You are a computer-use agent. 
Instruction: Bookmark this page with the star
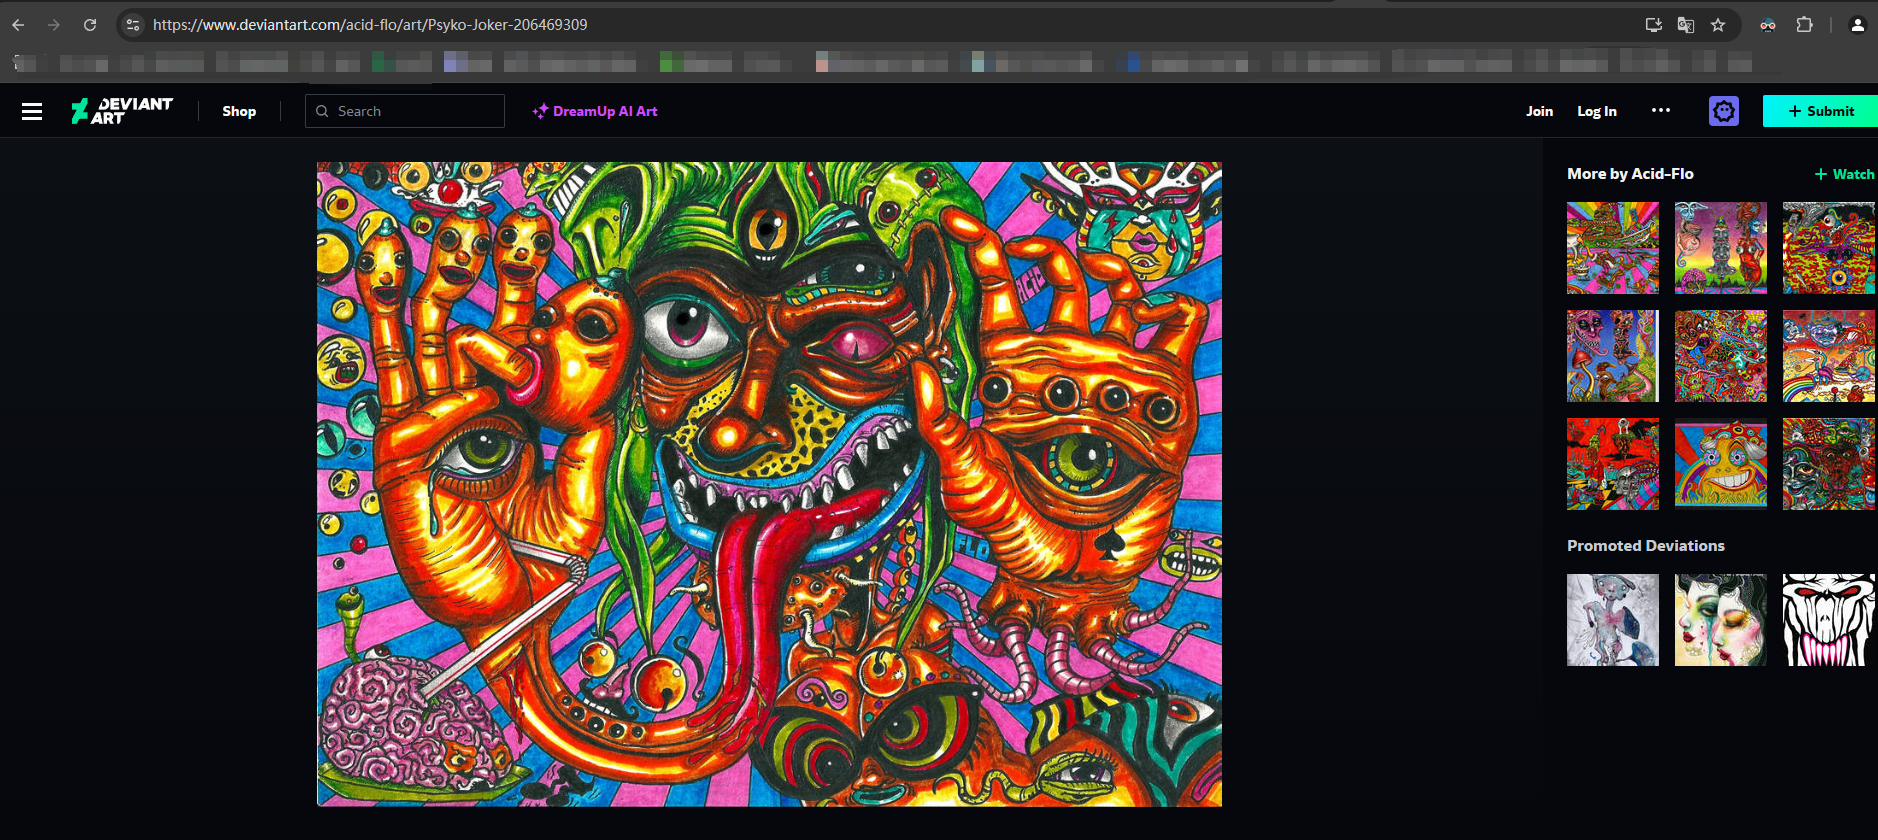1718,25
